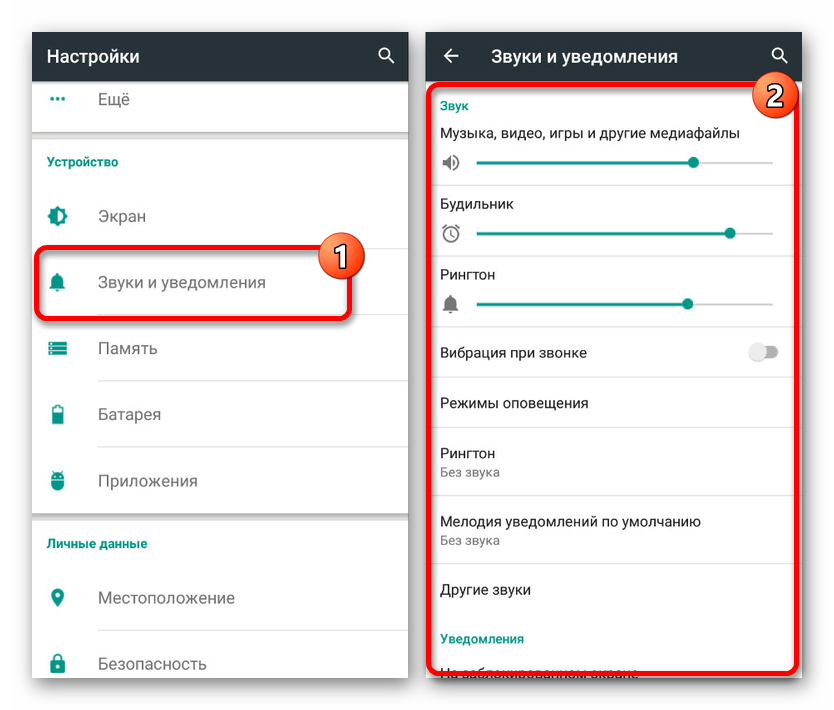Adjust the Будильник alarm volume slider

click(624, 233)
